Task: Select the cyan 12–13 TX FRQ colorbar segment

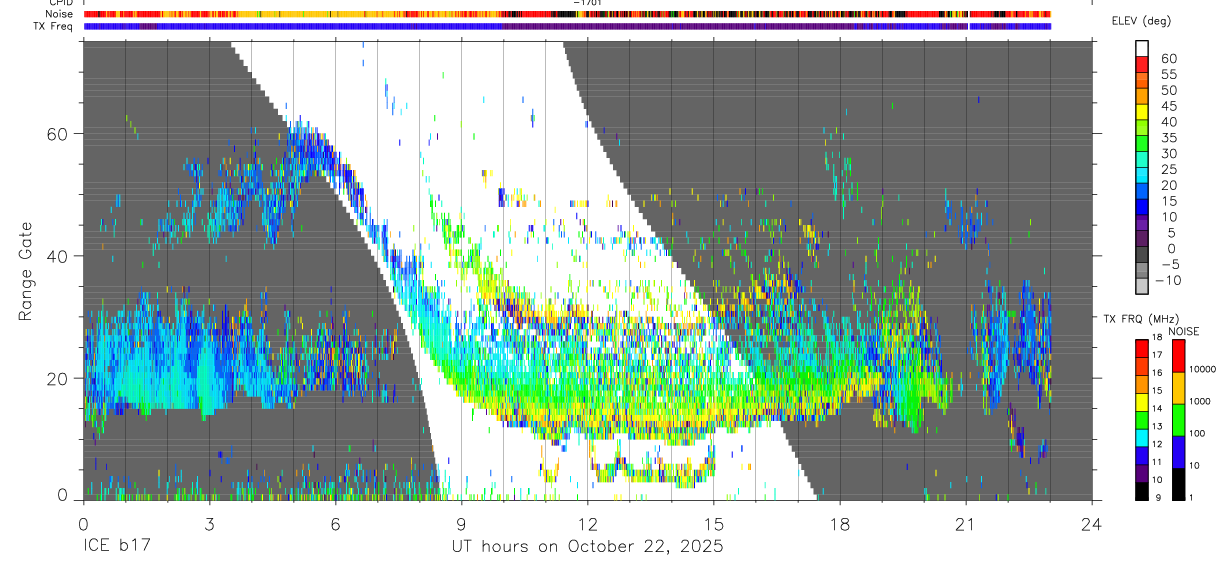Action: pyautogui.click(x=1142, y=438)
